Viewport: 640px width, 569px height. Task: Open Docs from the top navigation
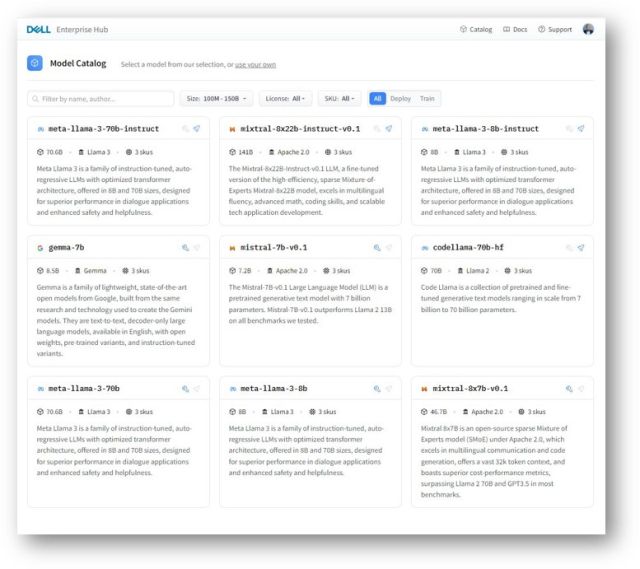[516, 29]
